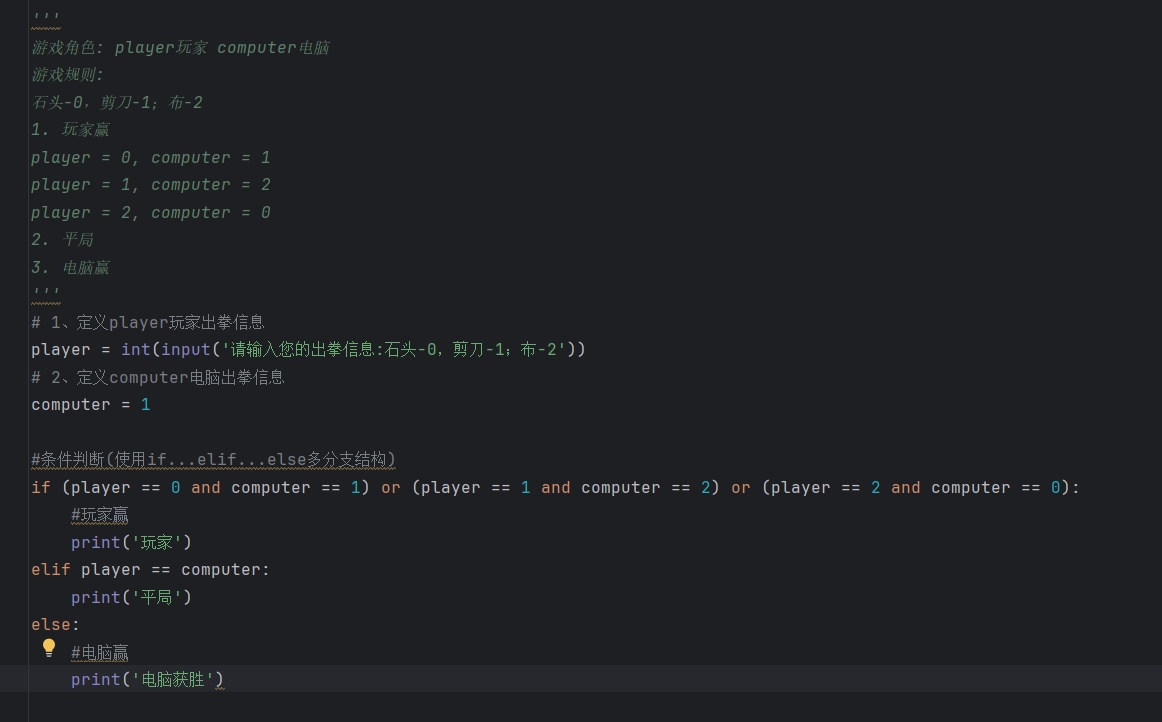Click inside the '请输入您的出拳信息' input prompt string
Viewport: 1162px width, 722px height.
coord(394,349)
